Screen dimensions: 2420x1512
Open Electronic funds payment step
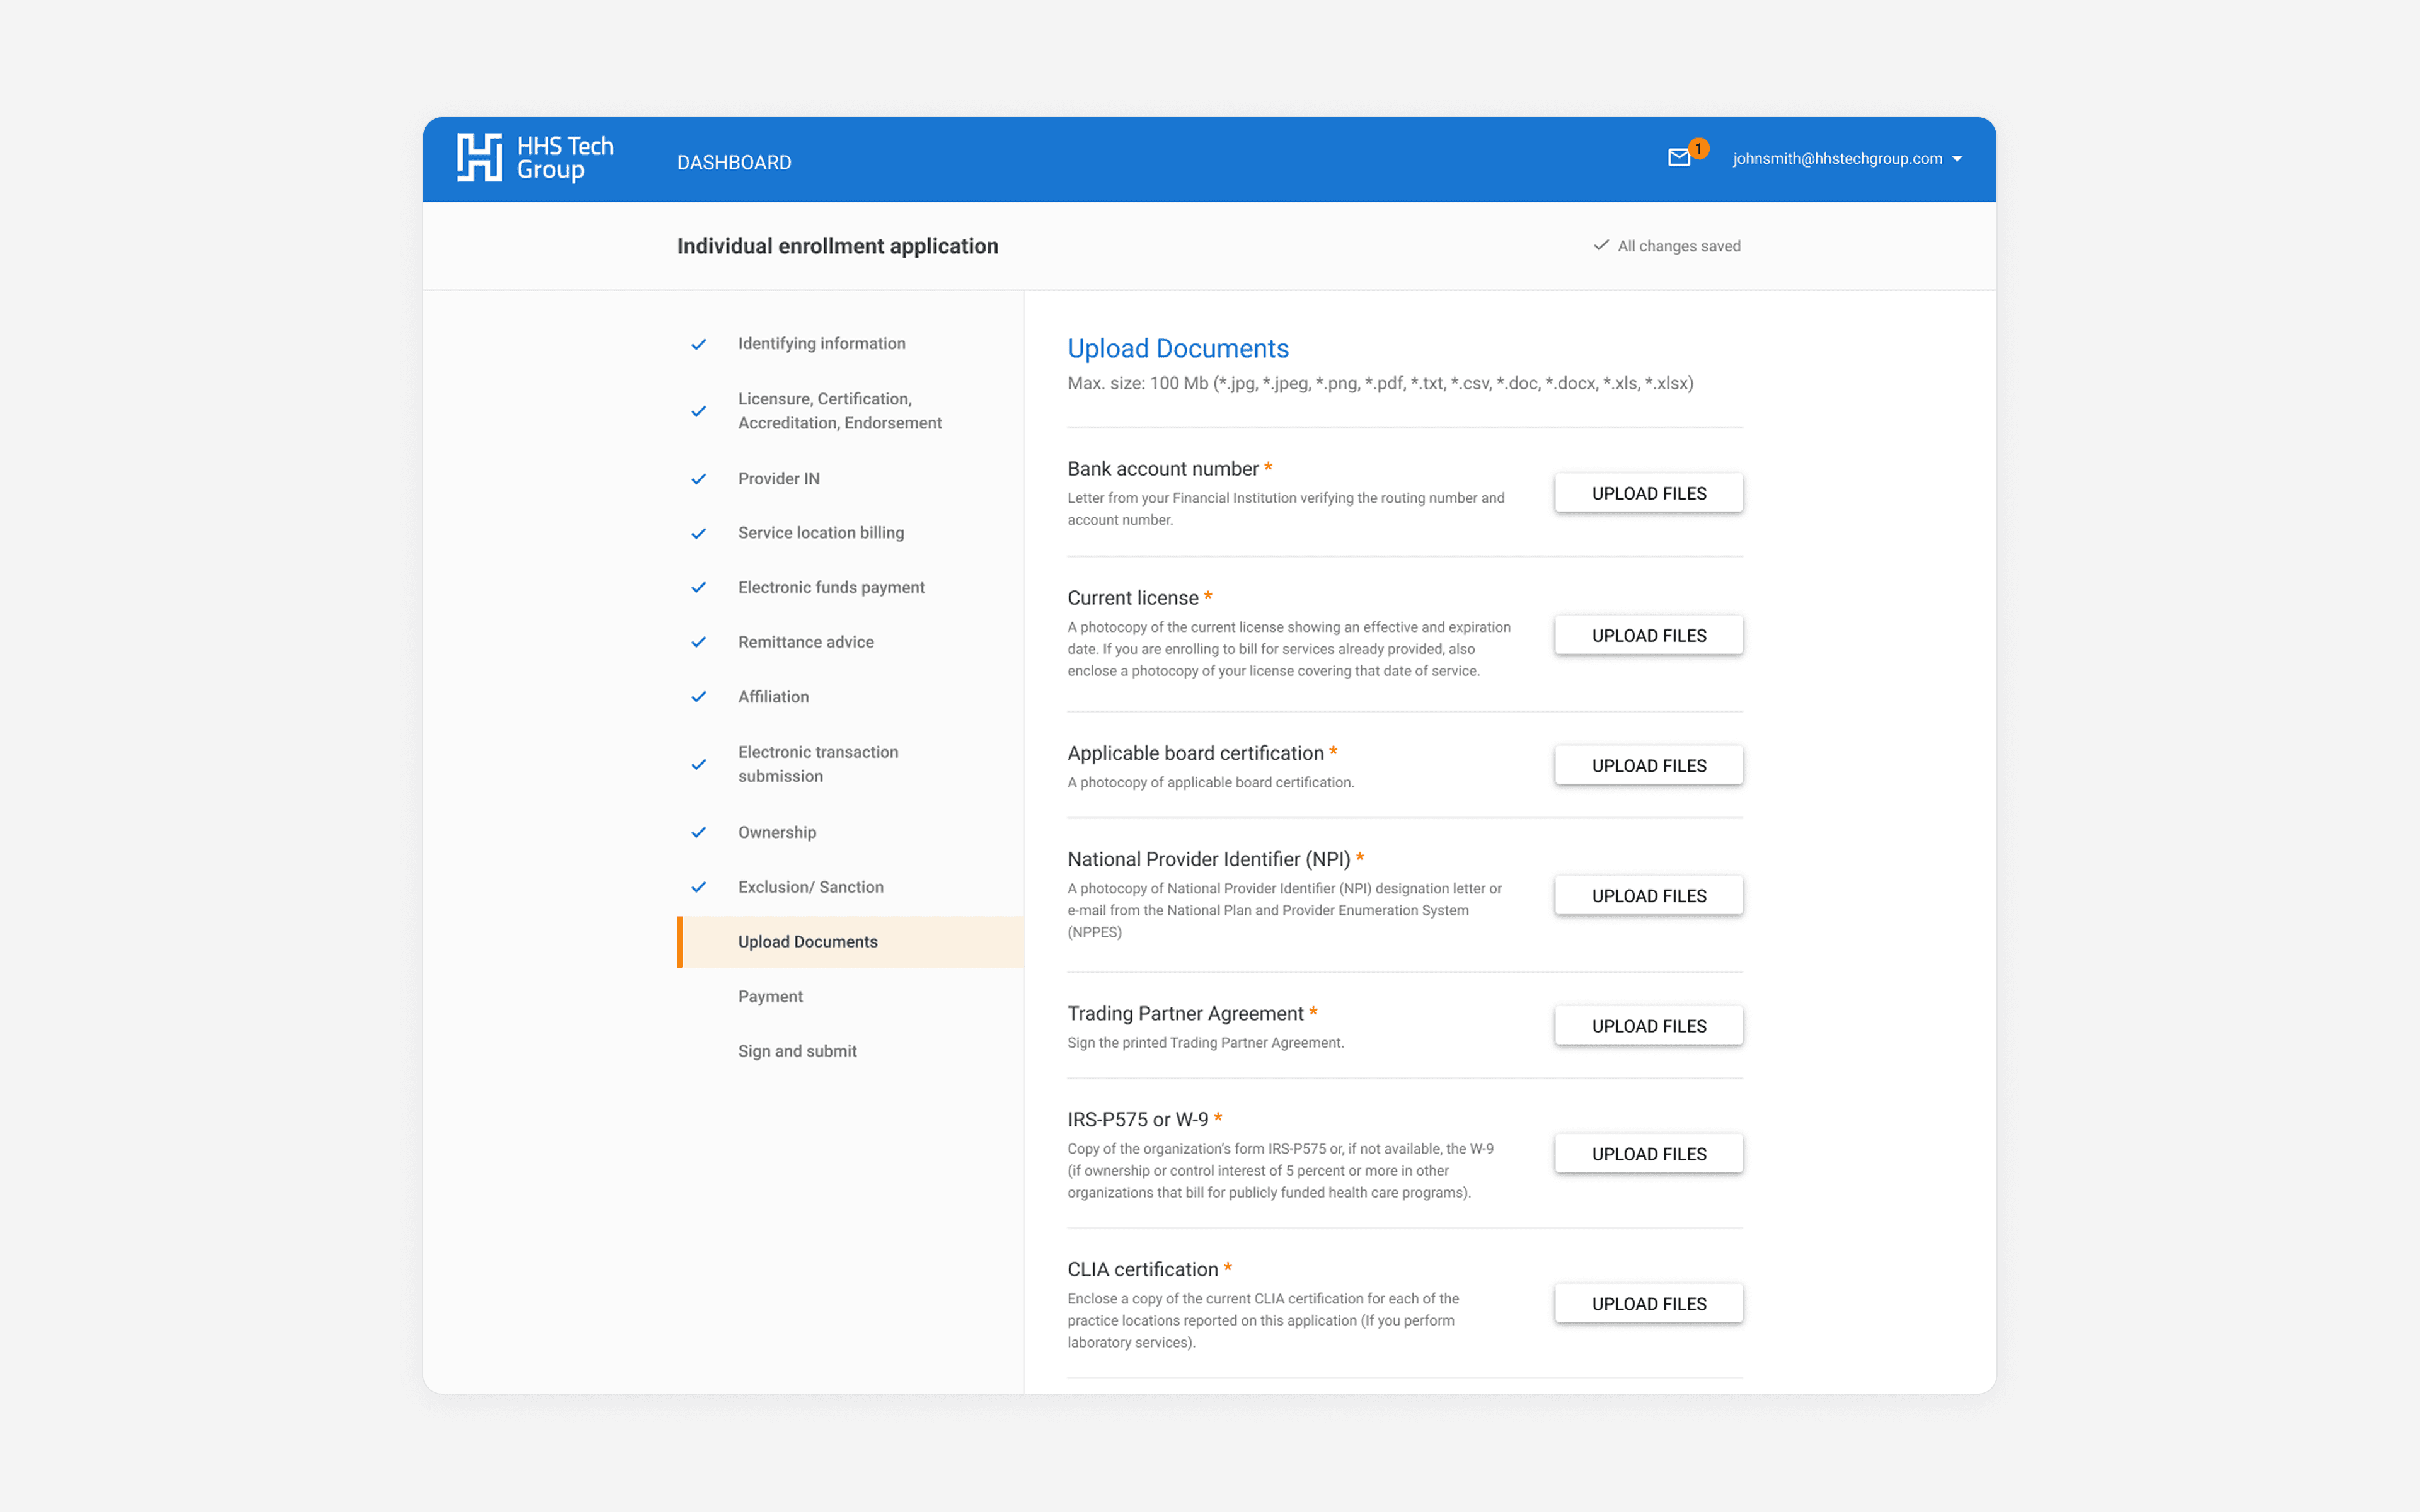click(830, 587)
